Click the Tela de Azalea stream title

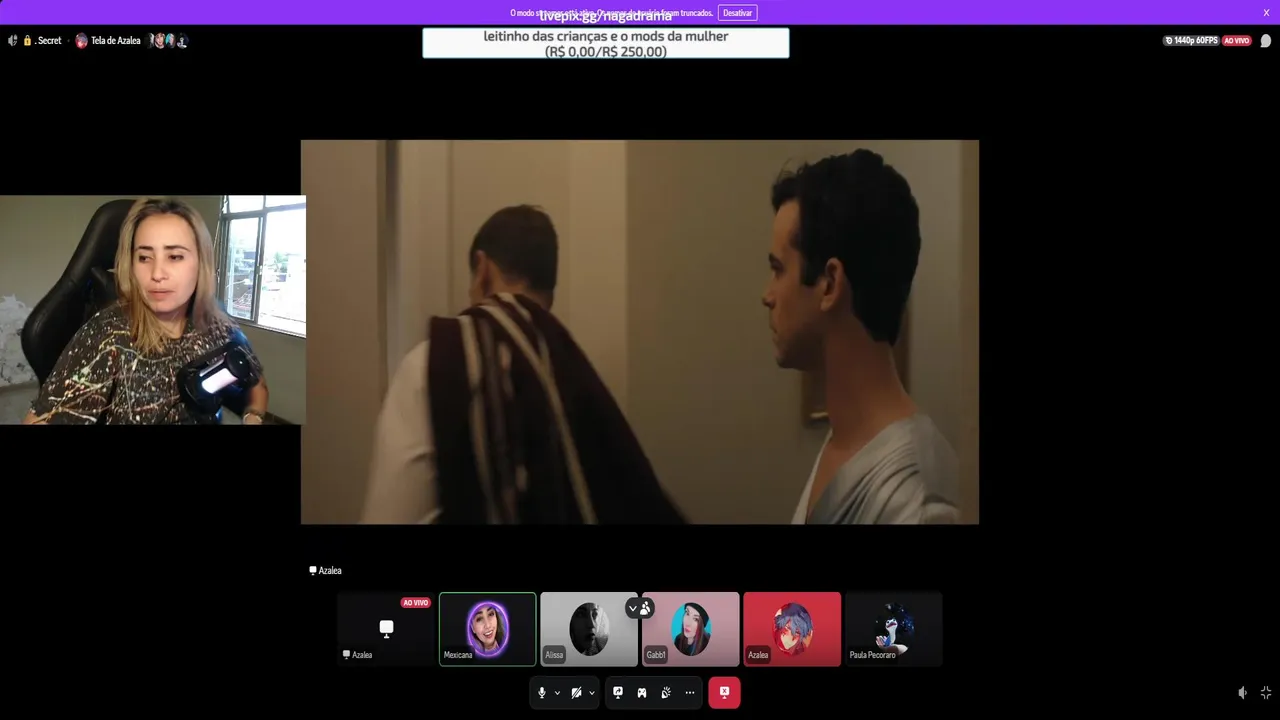point(116,41)
